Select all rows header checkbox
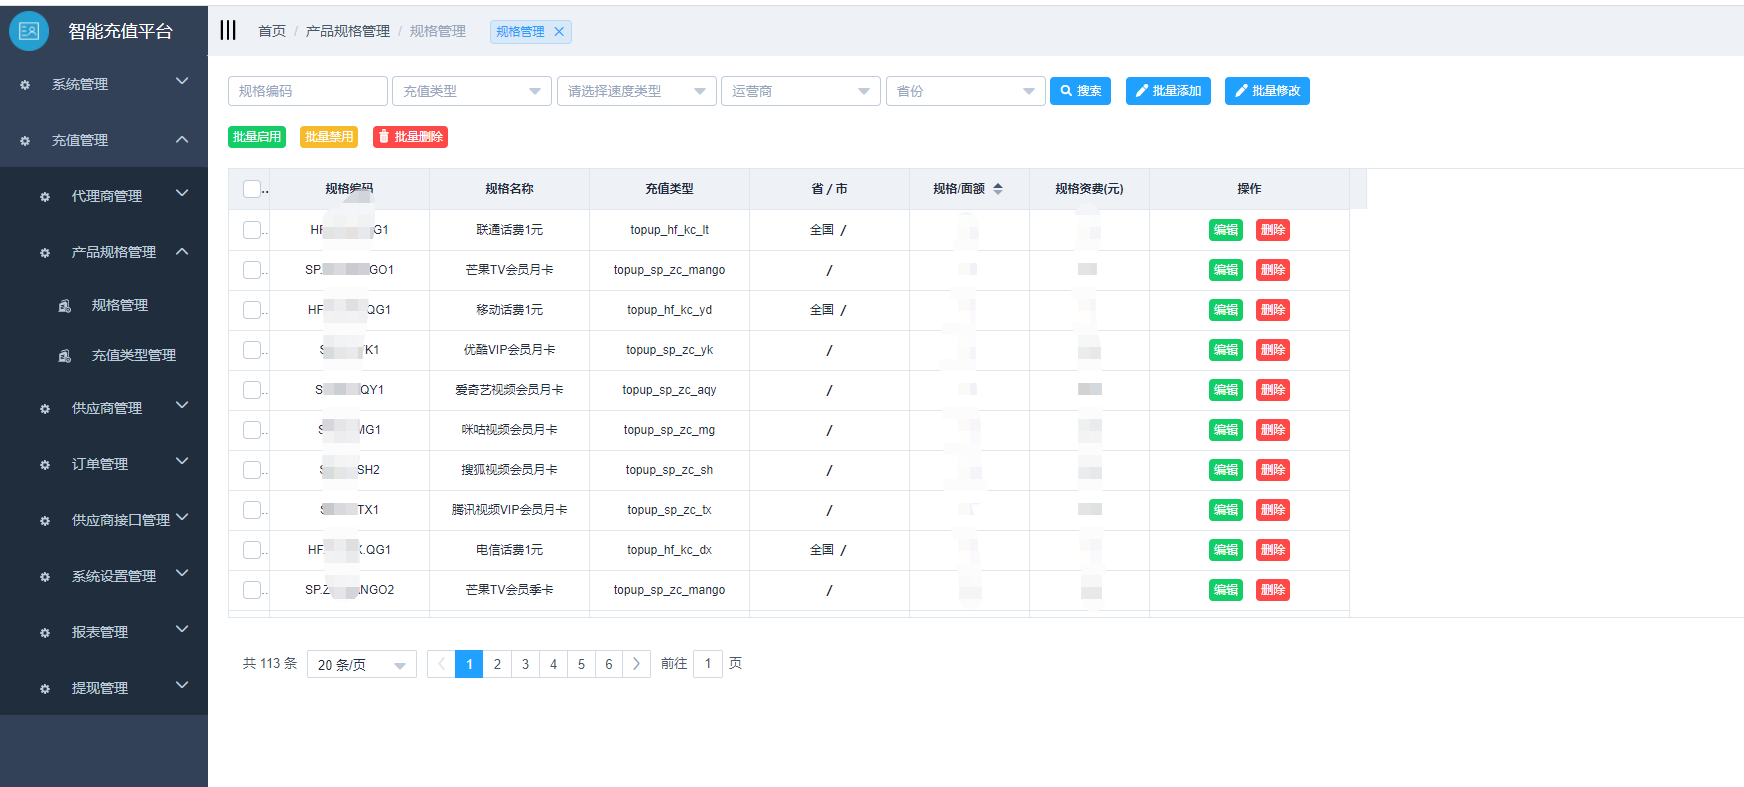This screenshot has height=787, width=1744. click(x=252, y=189)
